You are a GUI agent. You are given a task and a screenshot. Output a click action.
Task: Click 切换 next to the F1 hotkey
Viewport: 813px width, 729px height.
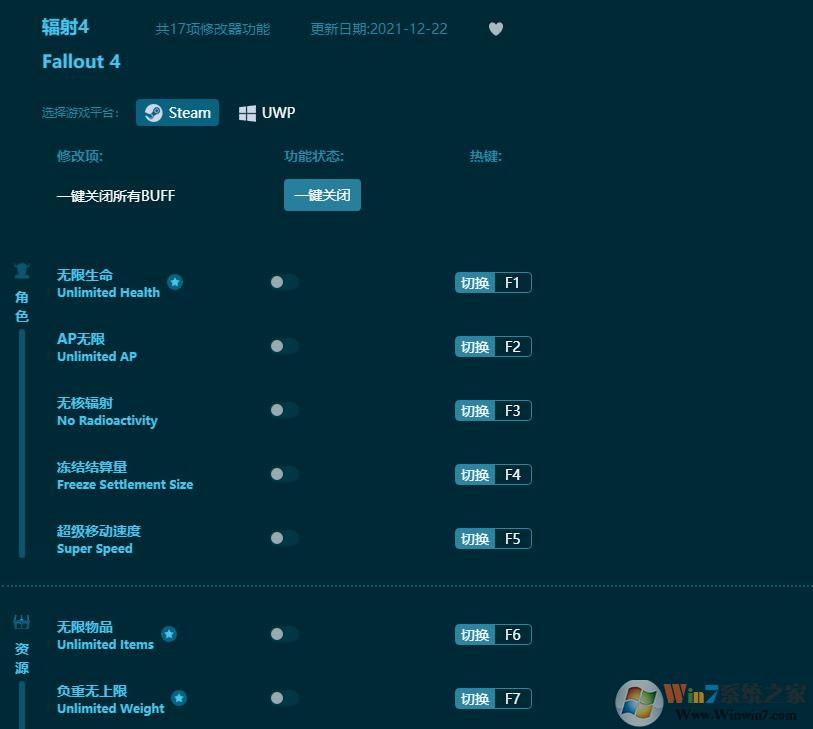473,282
